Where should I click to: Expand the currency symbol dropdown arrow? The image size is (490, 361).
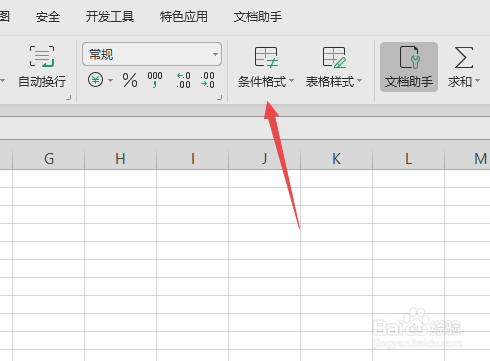click(x=110, y=80)
